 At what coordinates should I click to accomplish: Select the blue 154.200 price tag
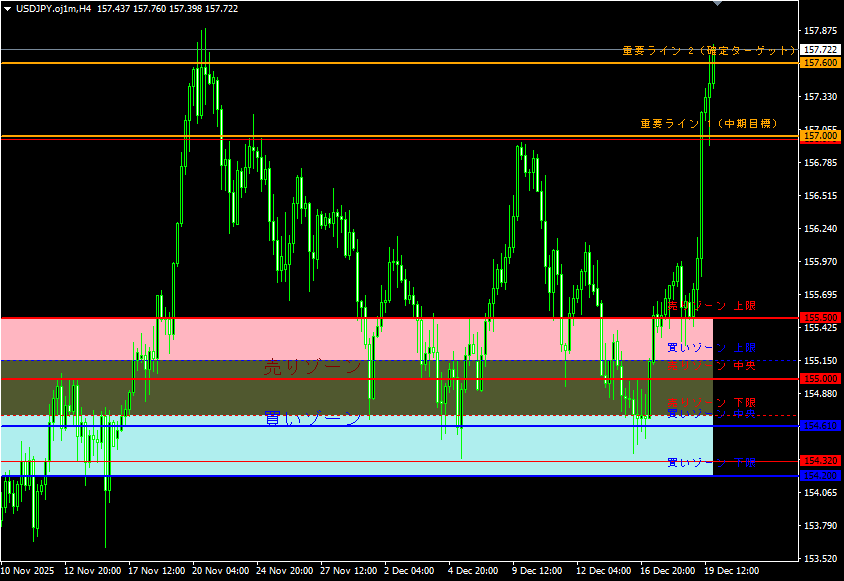[x=820, y=475]
